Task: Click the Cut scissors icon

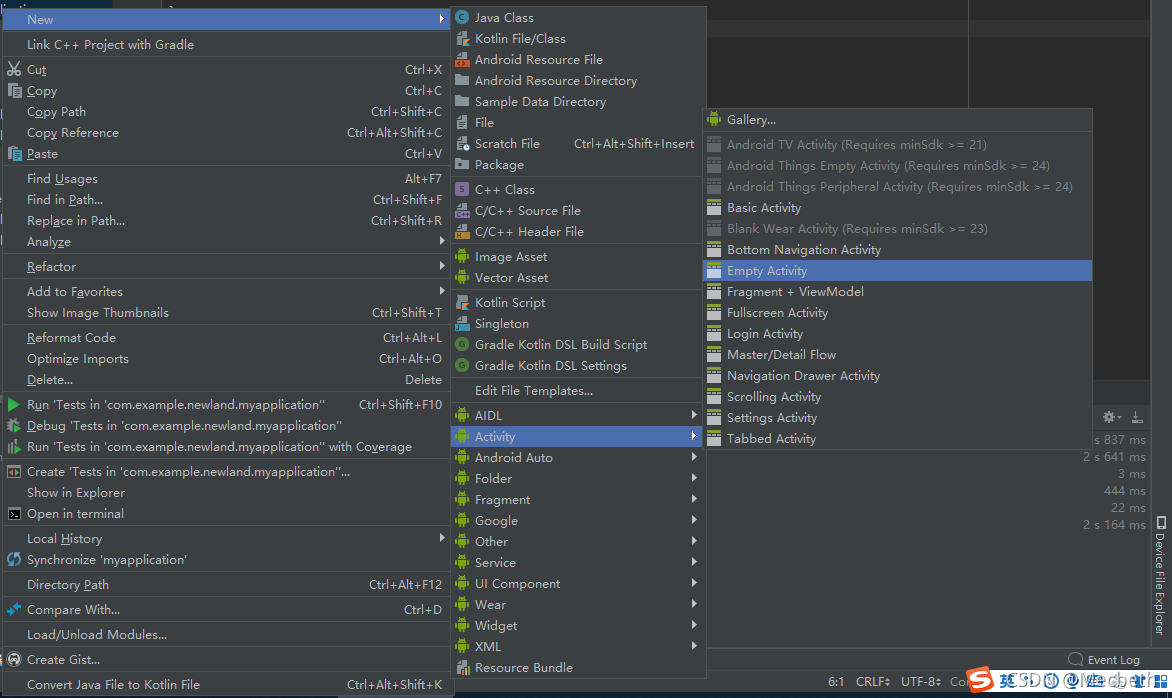Action: tap(14, 70)
